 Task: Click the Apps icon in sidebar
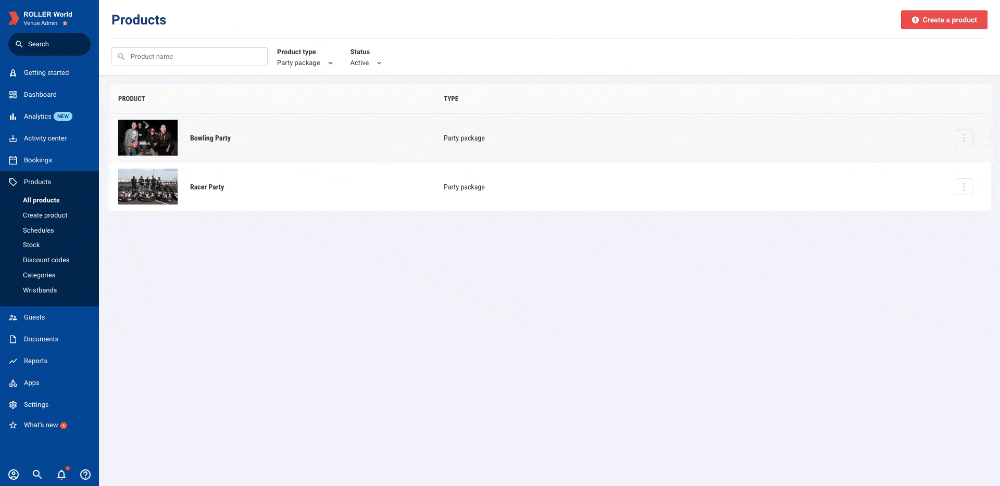[13, 383]
